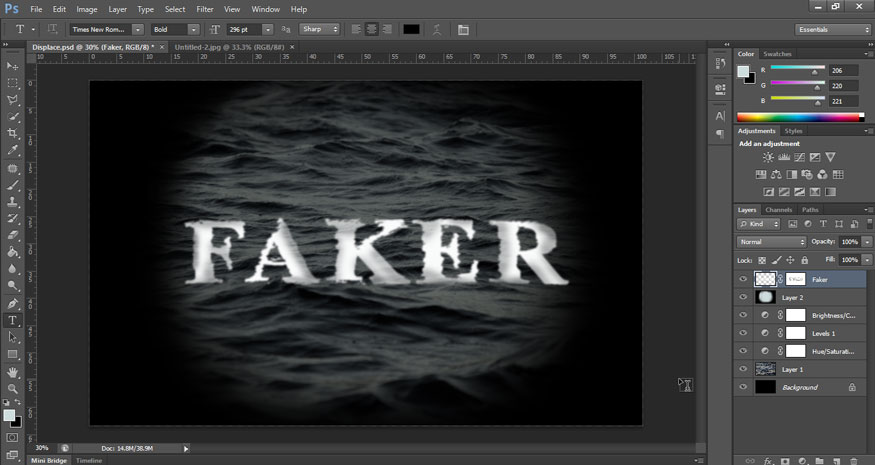The height and width of the screenshot is (465, 875).
Task: Open the Kind layer filter dropdown
Action: click(x=758, y=224)
